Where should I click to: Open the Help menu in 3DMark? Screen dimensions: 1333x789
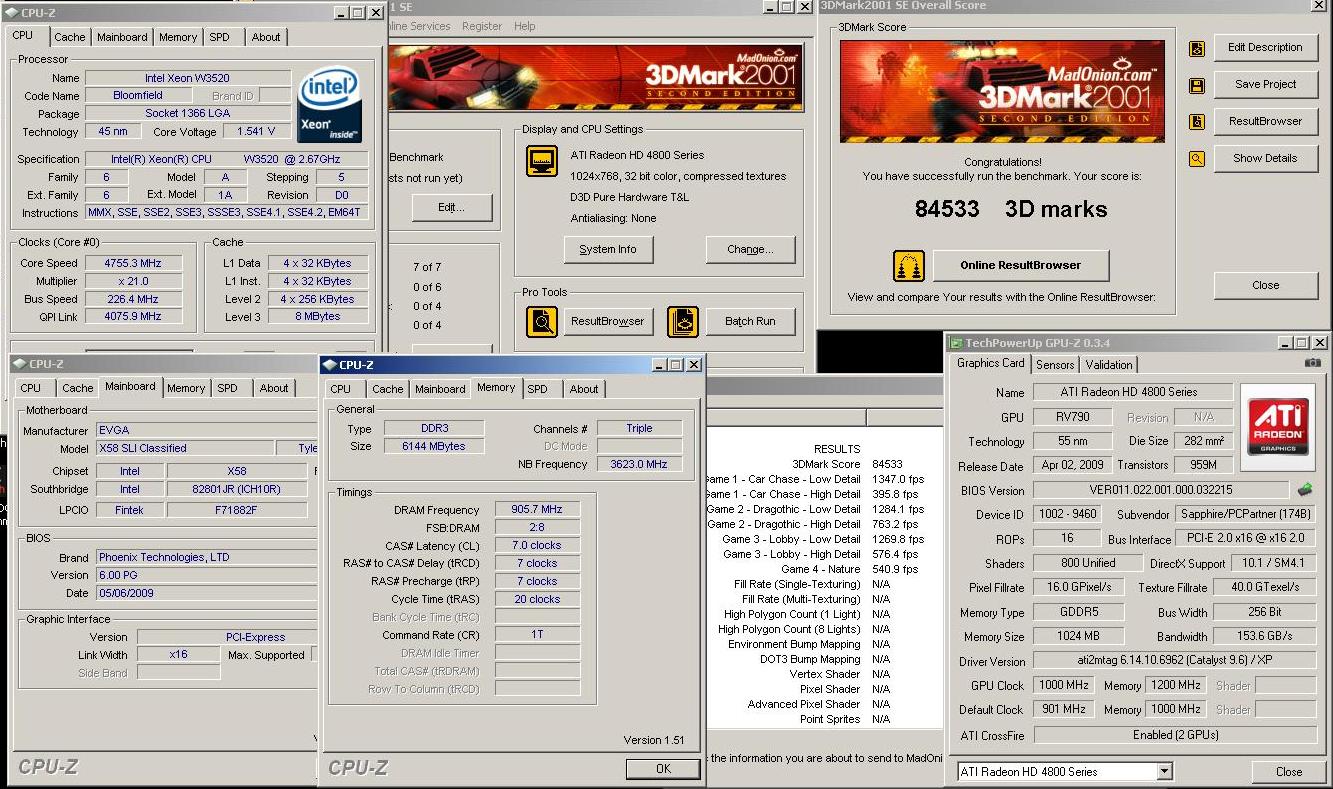point(524,26)
